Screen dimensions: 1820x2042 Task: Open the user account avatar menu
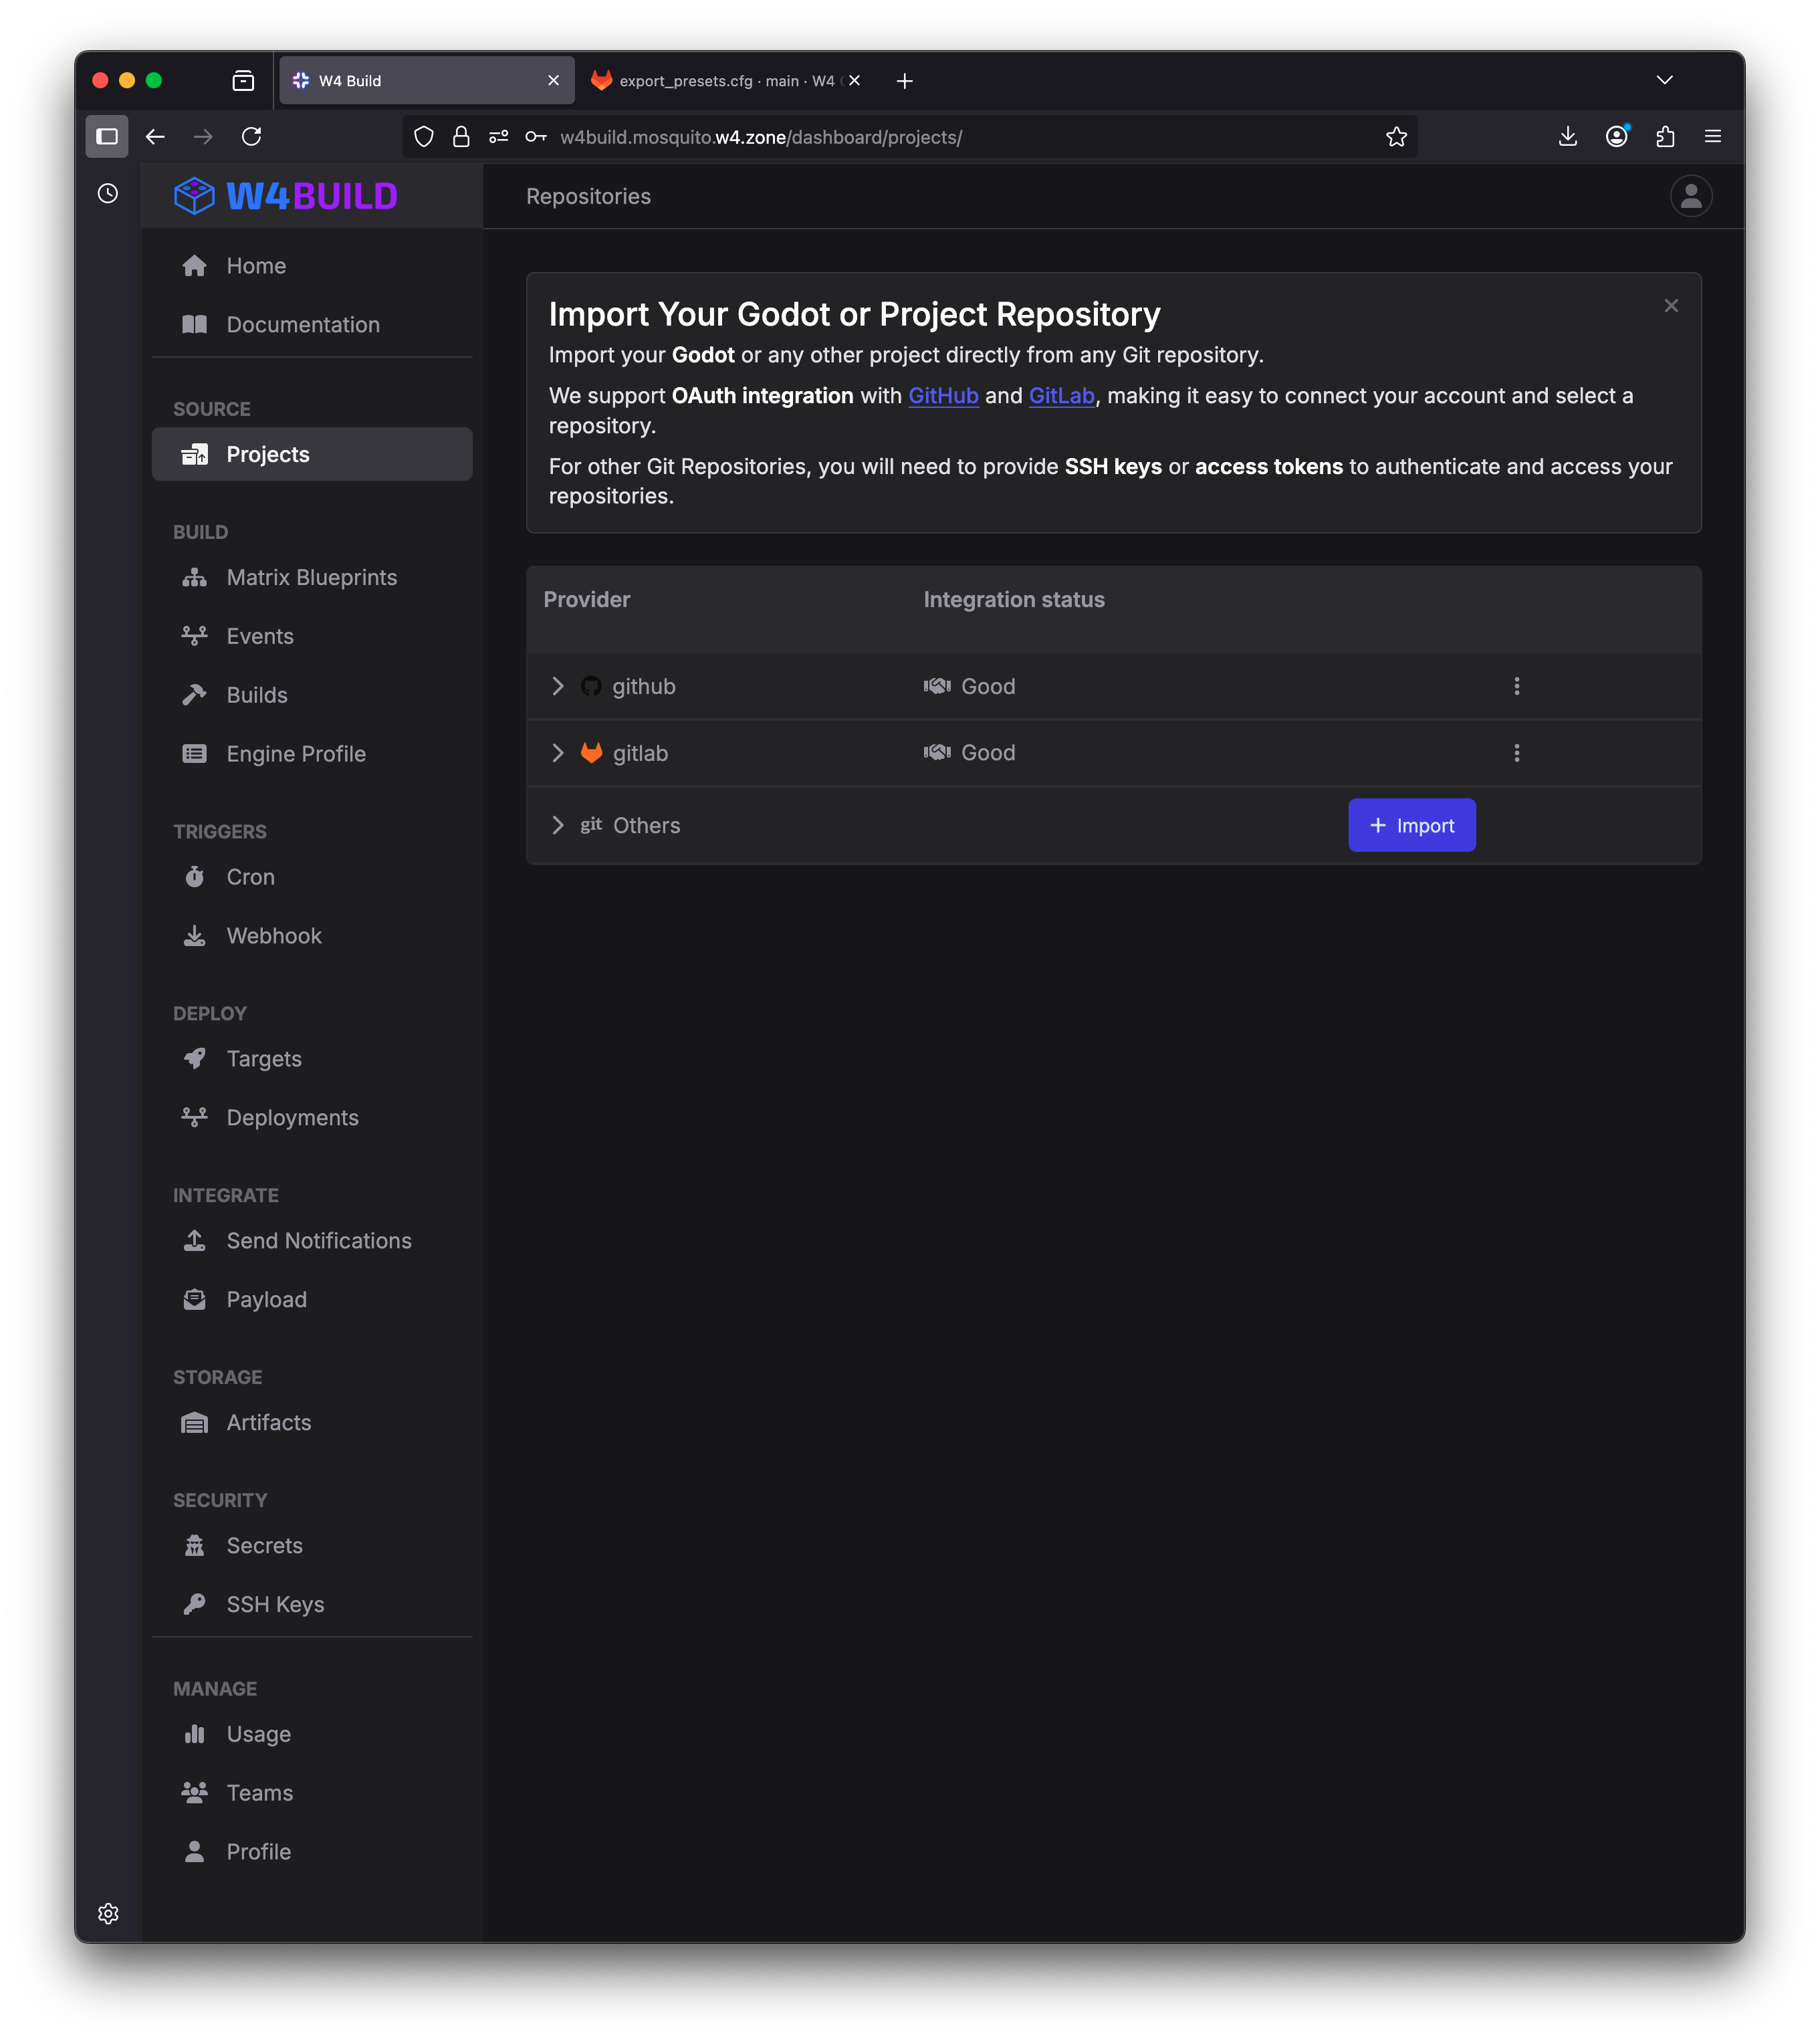point(1690,196)
